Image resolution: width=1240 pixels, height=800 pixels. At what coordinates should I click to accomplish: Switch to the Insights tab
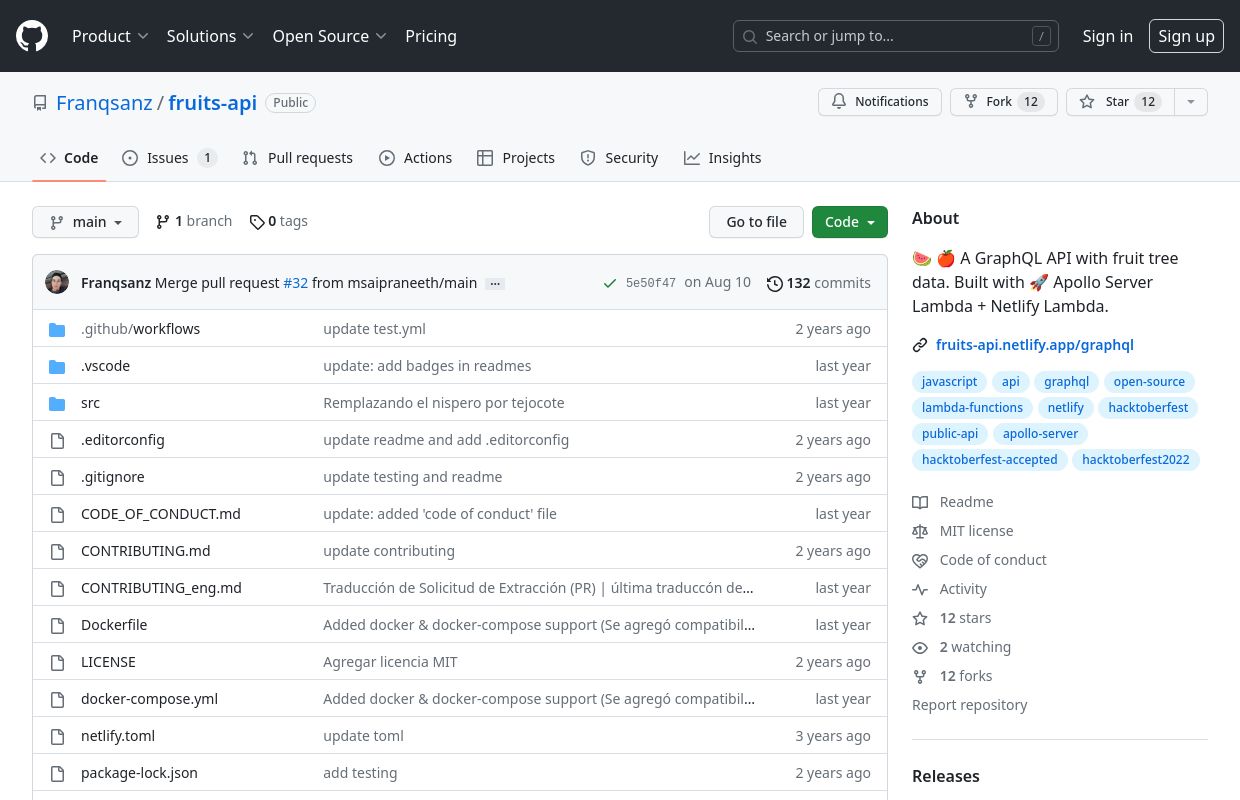(722, 158)
